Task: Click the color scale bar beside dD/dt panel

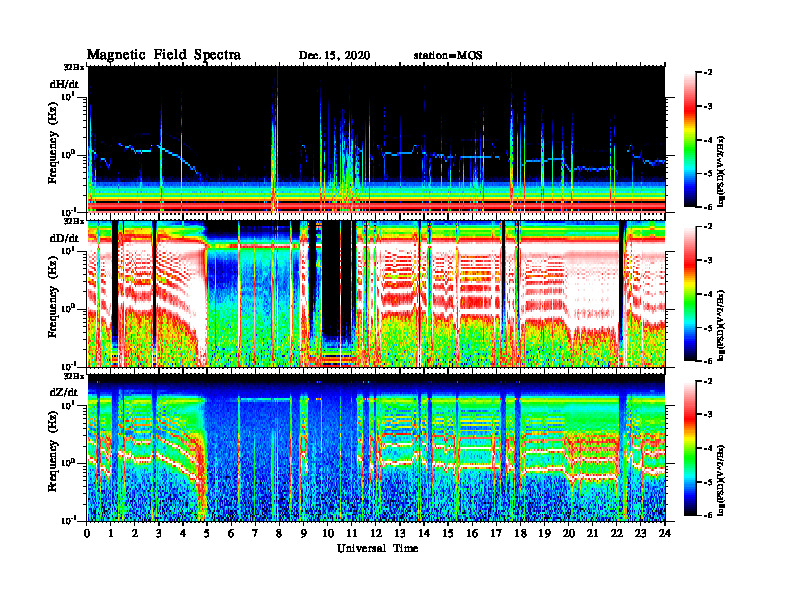Action: (690, 294)
